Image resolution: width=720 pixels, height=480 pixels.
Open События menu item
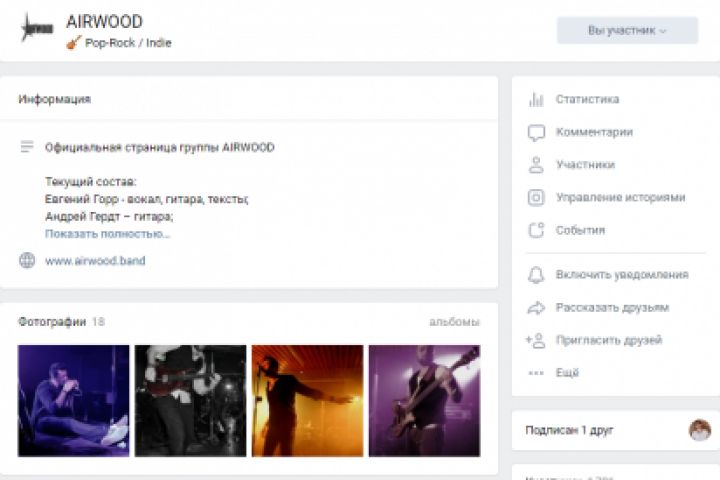580,230
